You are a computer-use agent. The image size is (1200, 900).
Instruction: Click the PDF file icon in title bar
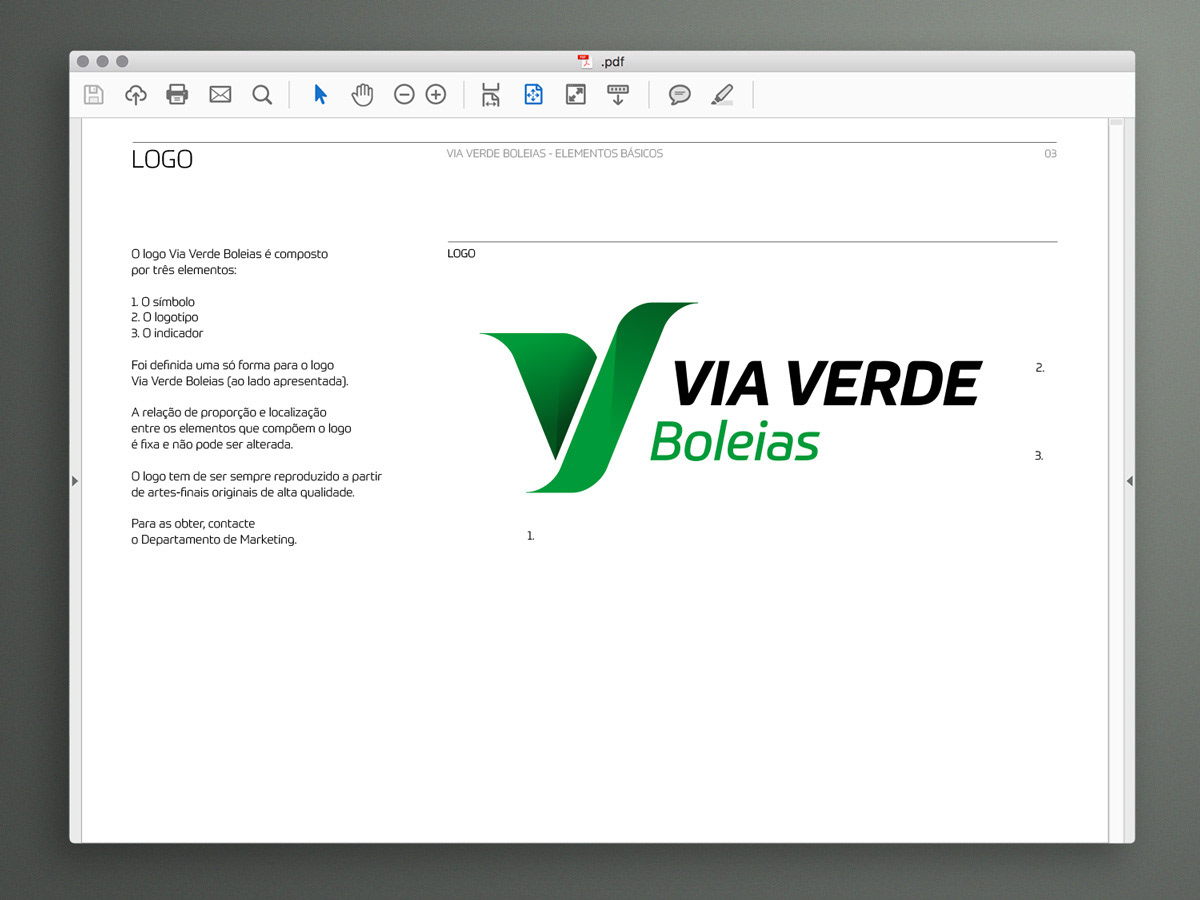click(x=585, y=61)
